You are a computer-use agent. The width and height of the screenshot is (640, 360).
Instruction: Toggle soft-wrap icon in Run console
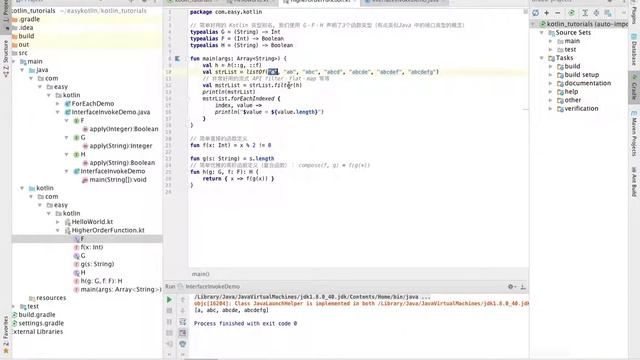182,322
